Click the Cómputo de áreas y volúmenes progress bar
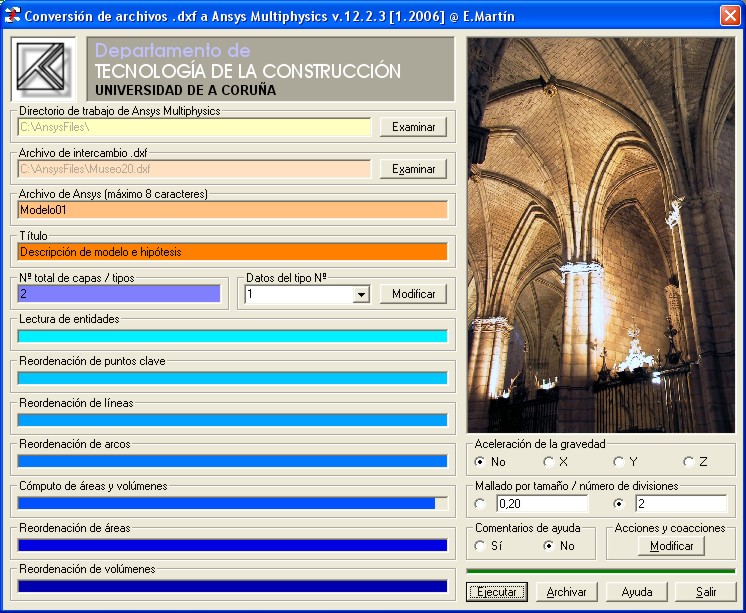Viewport: 746px width, 613px height. click(232, 503)
